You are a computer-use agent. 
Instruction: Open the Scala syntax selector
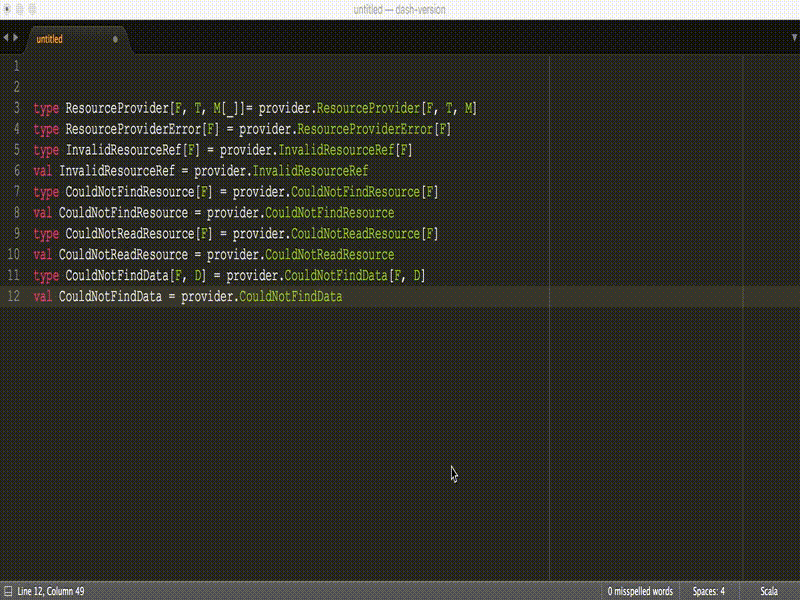tap(769, 591)
